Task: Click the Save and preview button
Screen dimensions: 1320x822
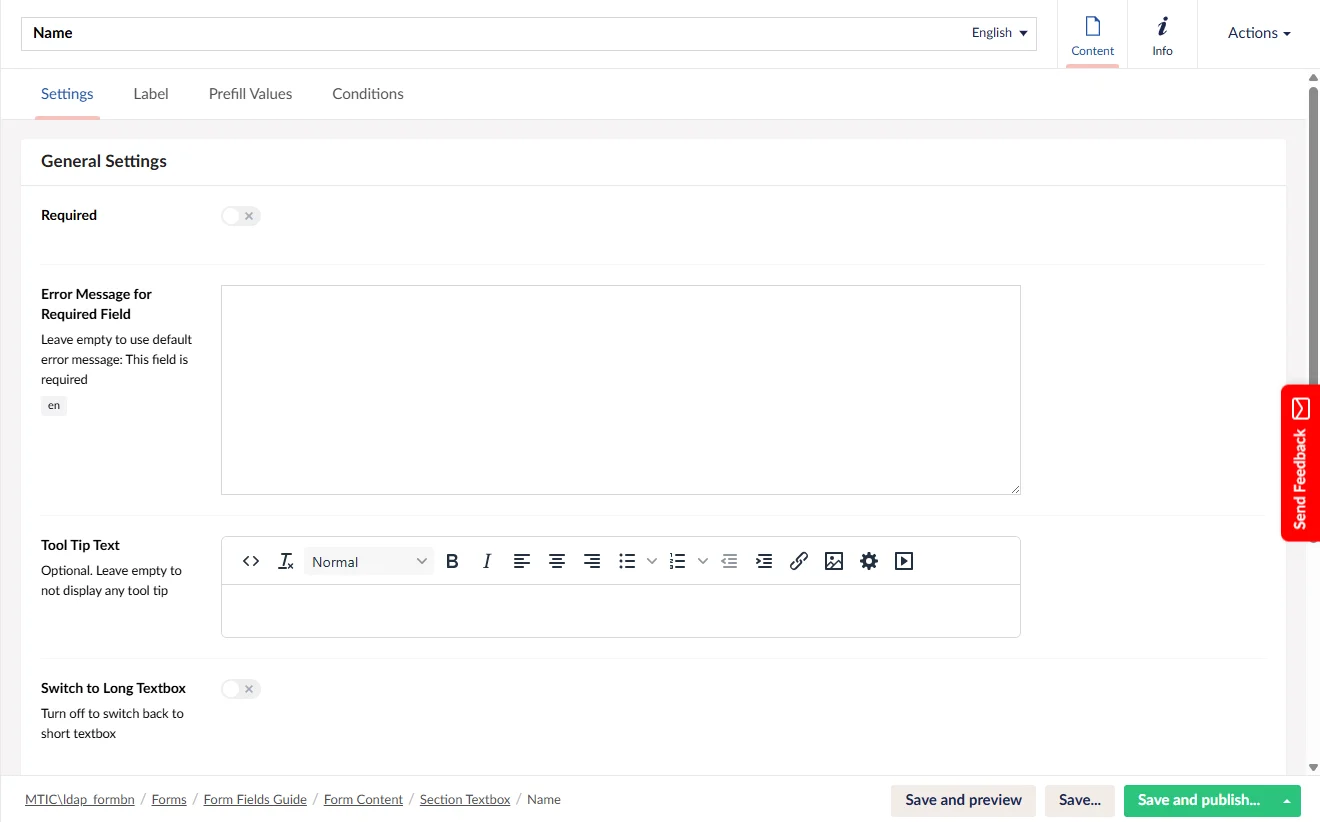Action: (x=963, y=800)
